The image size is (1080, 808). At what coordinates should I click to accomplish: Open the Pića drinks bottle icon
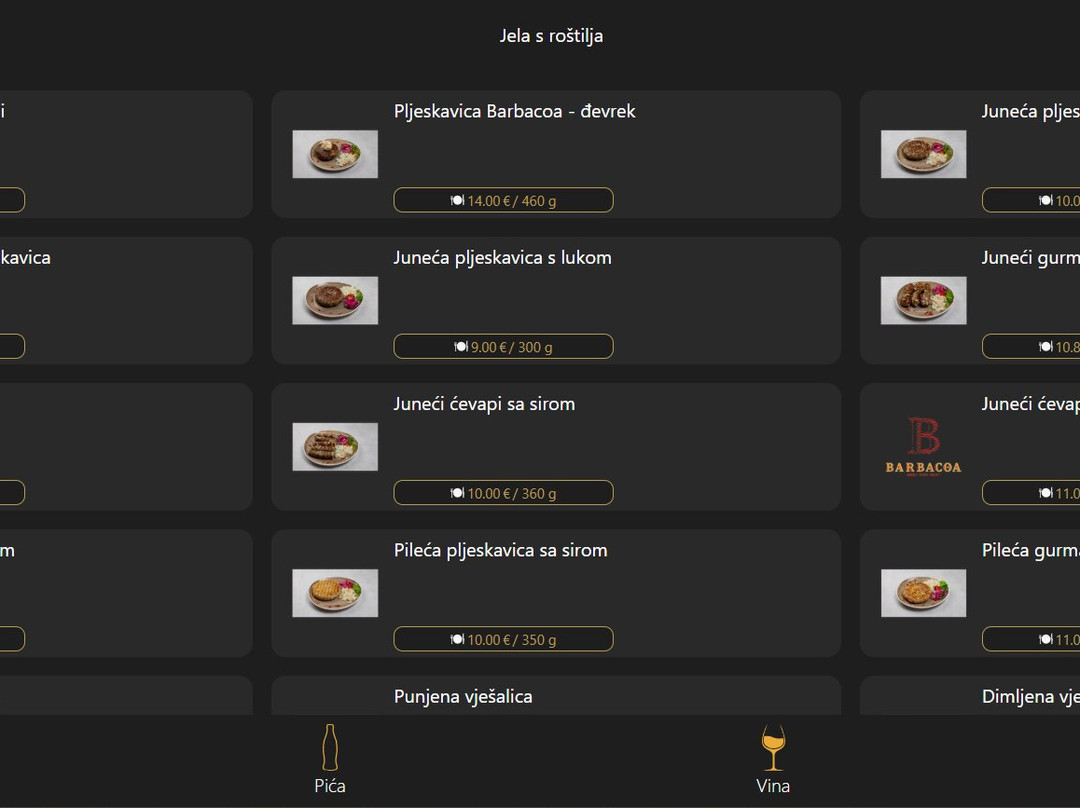[x=330, y=747]
